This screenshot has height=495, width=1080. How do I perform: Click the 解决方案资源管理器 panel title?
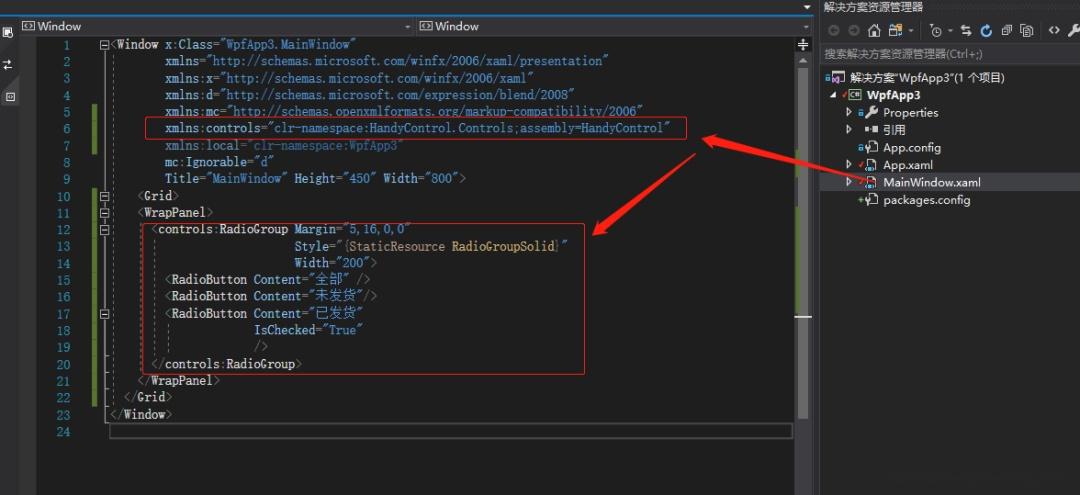[873, 7]
